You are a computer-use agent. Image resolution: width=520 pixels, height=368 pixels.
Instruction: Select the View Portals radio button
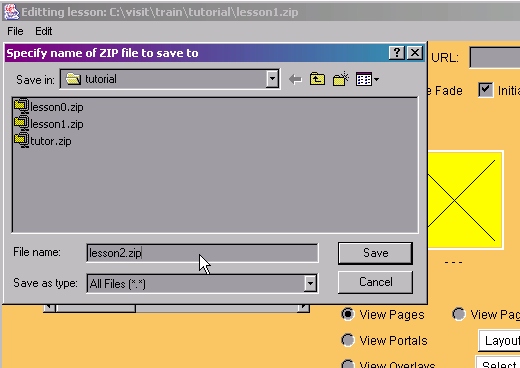348,340
